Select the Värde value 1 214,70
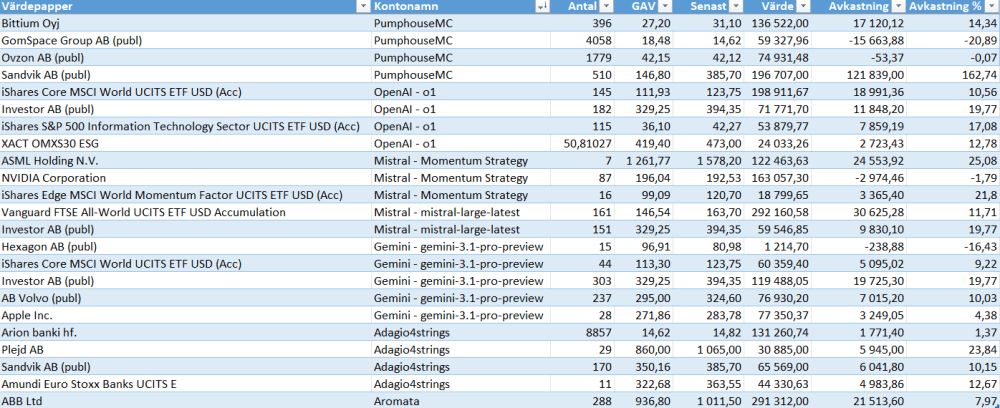Viewport: 1000px width, 408px height. click(778, 247)
